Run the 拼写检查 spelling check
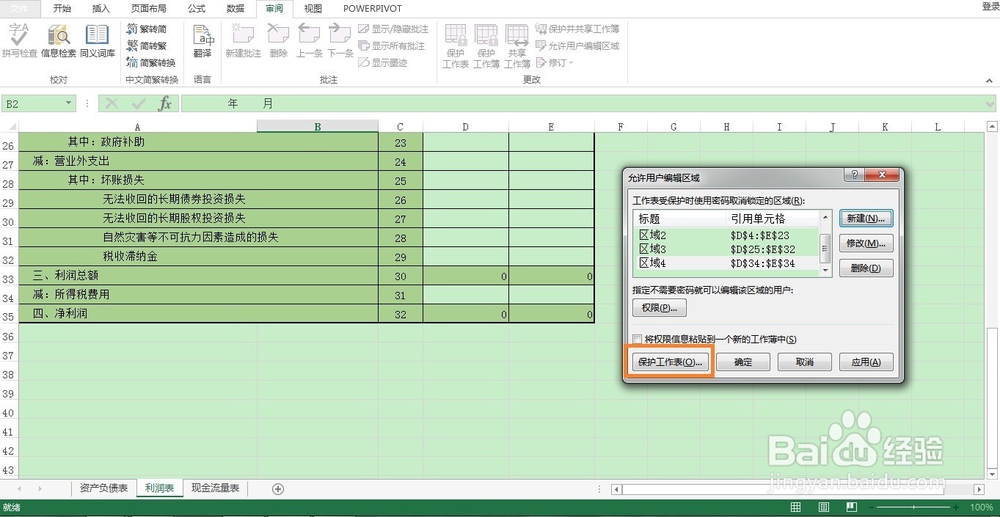The height and width of the screenshot is (517, 1000). (19, 41)
